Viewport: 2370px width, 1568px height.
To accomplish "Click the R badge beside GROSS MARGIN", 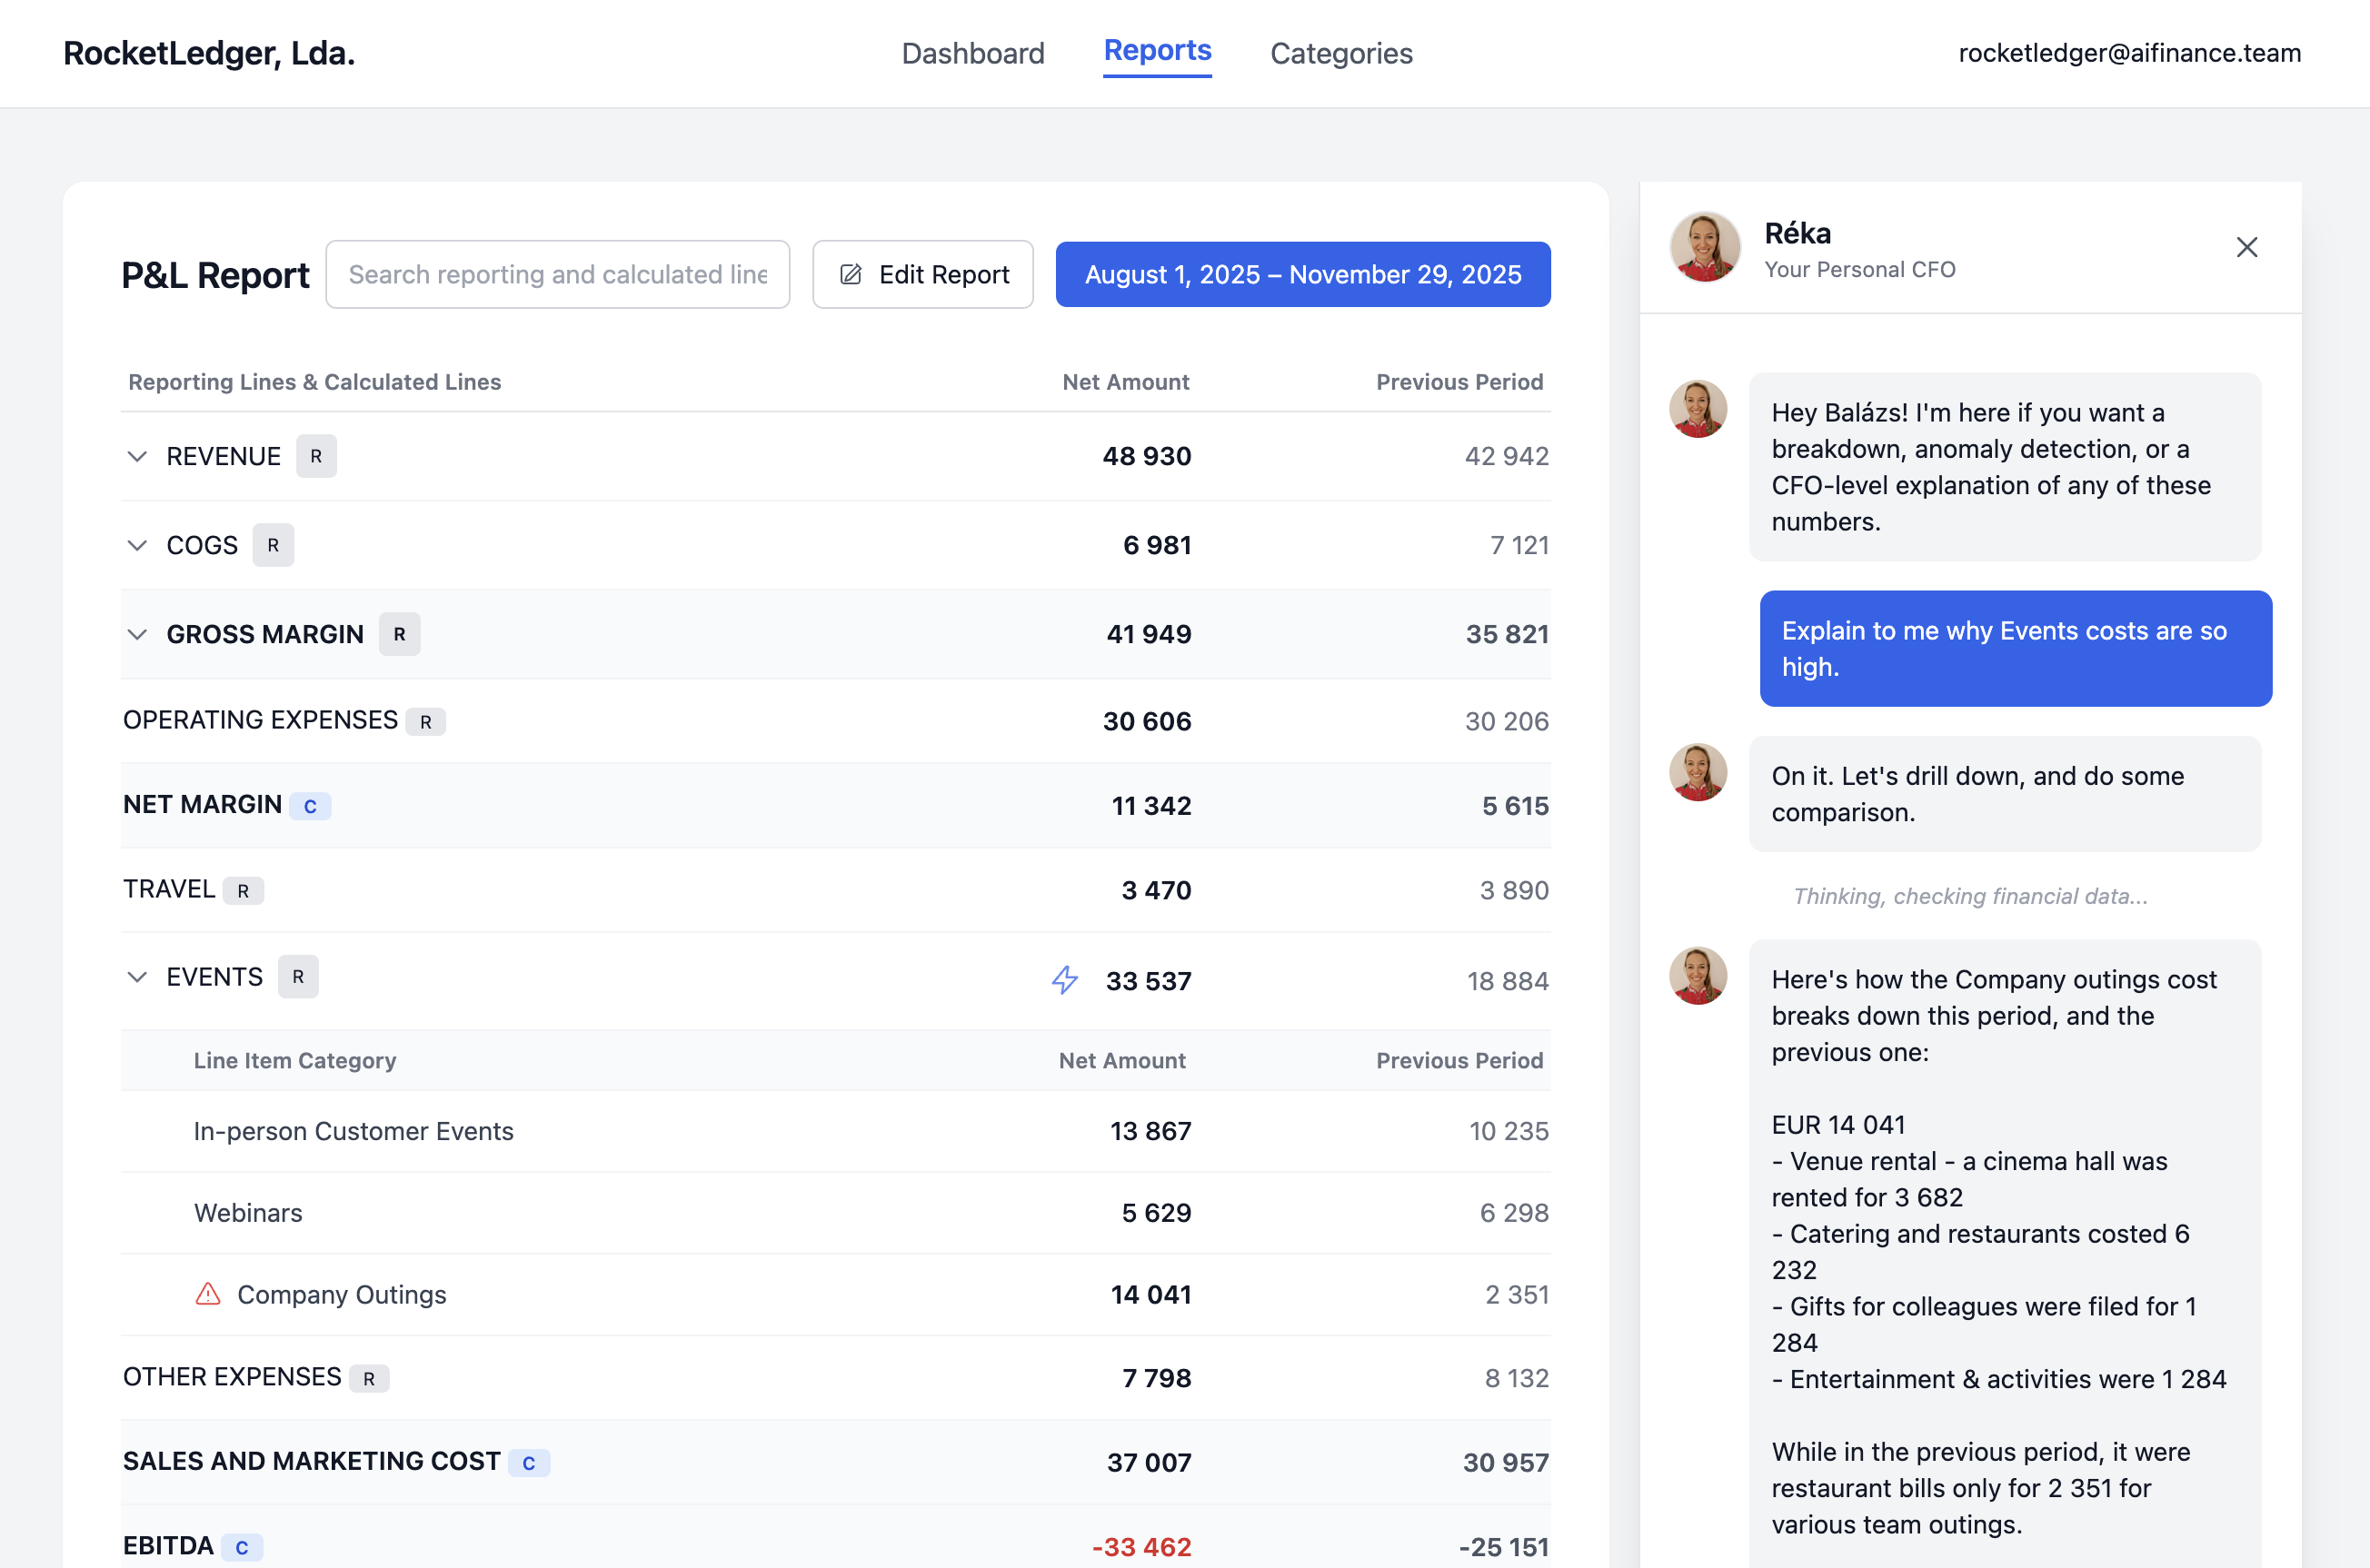I will pos(399,634).
